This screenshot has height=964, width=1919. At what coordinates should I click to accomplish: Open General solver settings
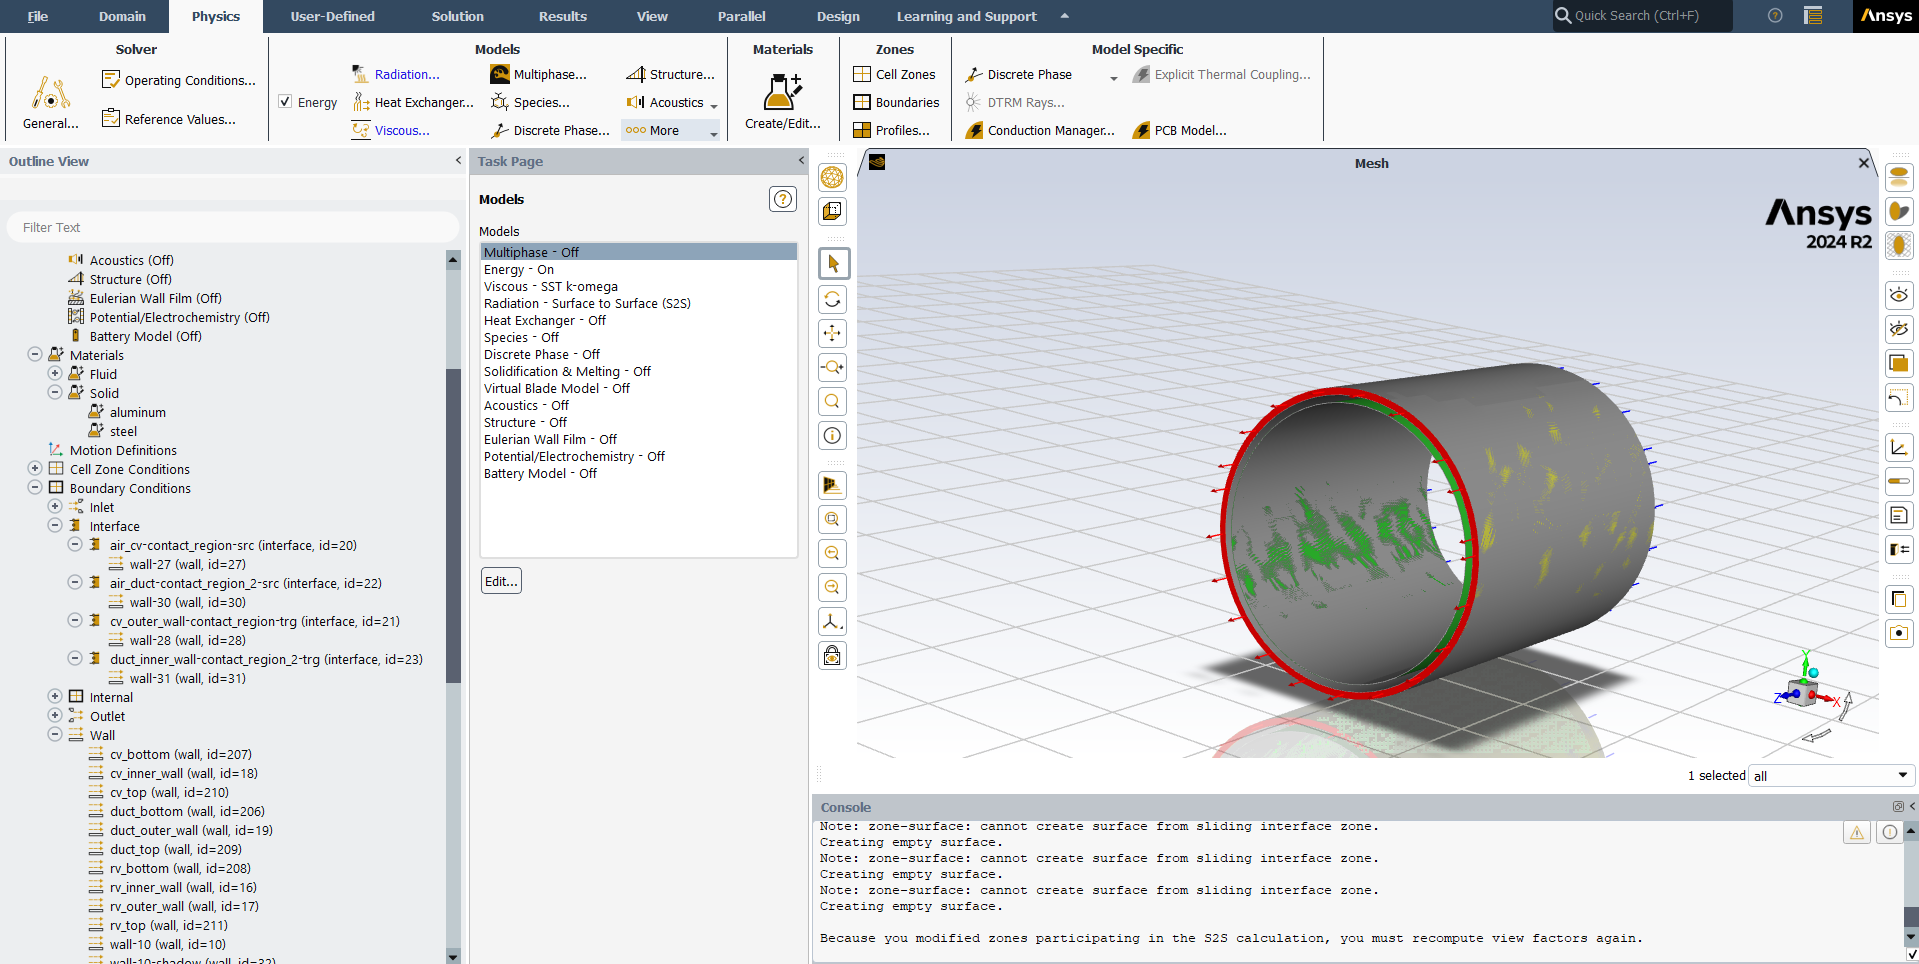coord(50,103)
